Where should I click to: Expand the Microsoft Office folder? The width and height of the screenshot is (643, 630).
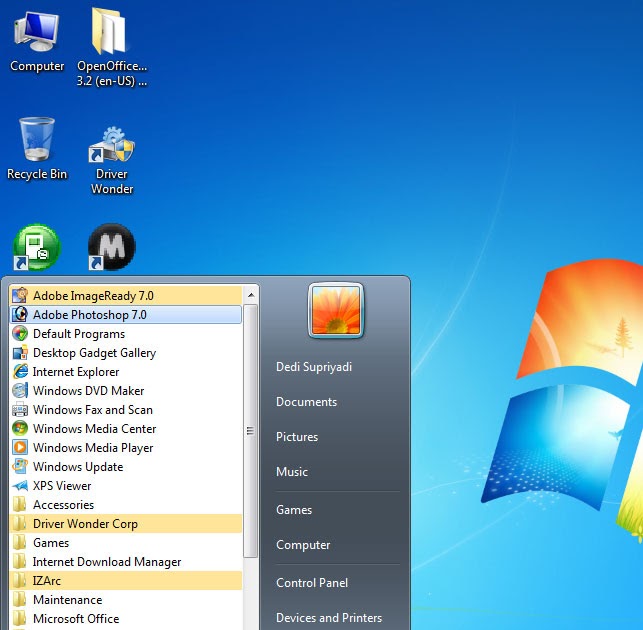coord(125,619)
